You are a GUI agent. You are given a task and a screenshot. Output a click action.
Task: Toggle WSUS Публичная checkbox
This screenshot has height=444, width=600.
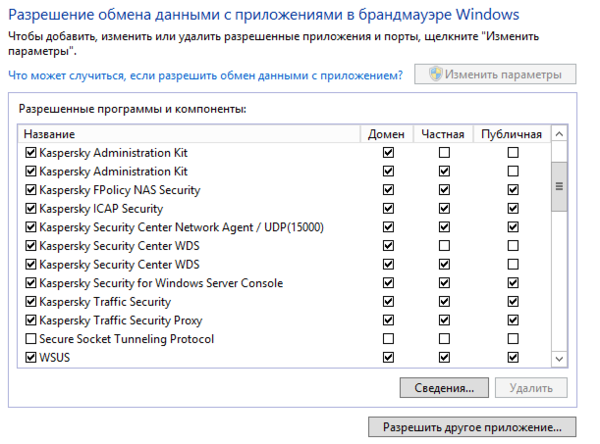pyautogui.click(x=512, y=357)
